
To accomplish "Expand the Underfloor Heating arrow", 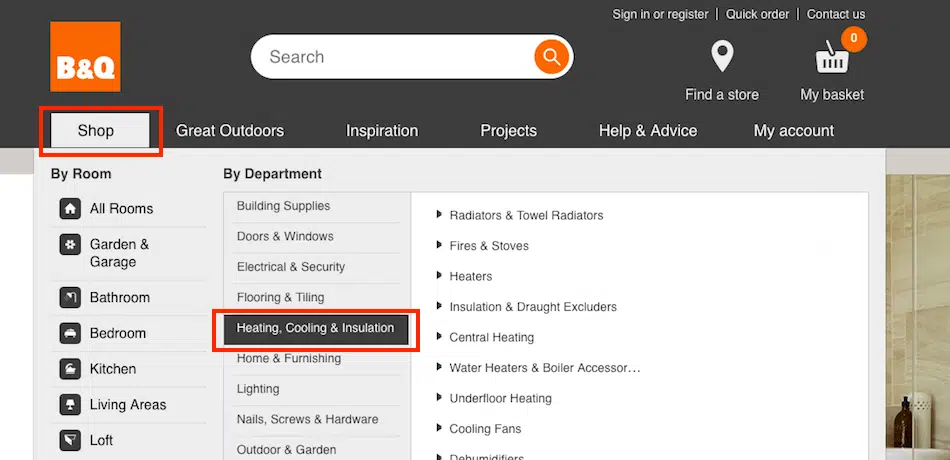I will click(x=439, y=398).
